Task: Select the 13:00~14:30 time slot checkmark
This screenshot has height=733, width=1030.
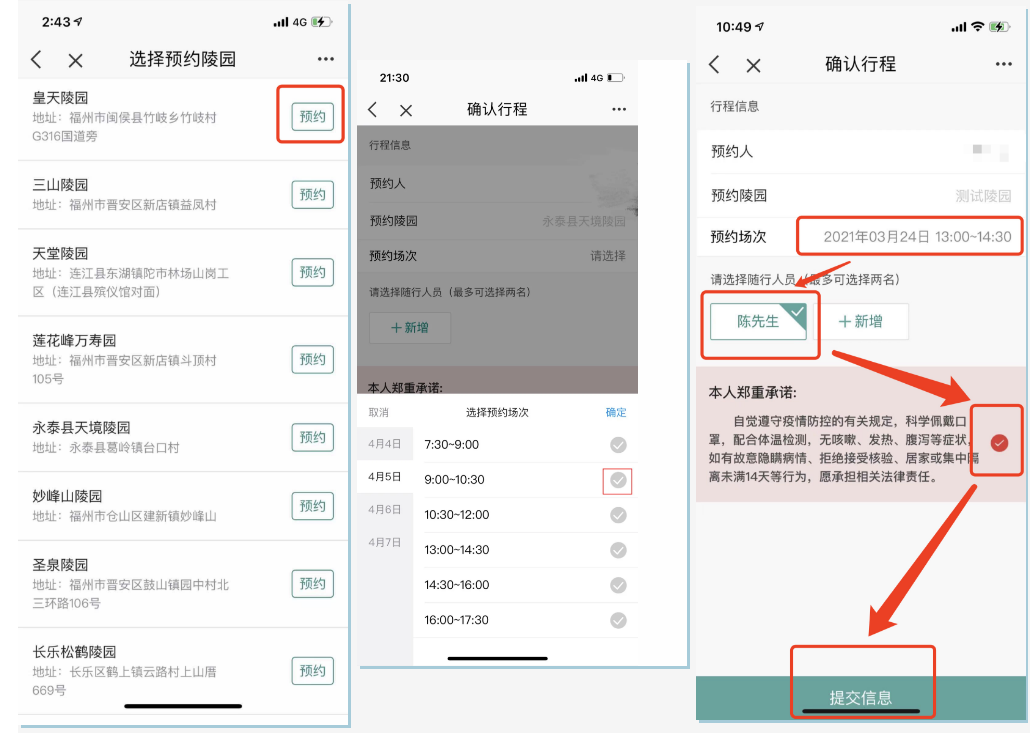Action: [x=618, y=550]
